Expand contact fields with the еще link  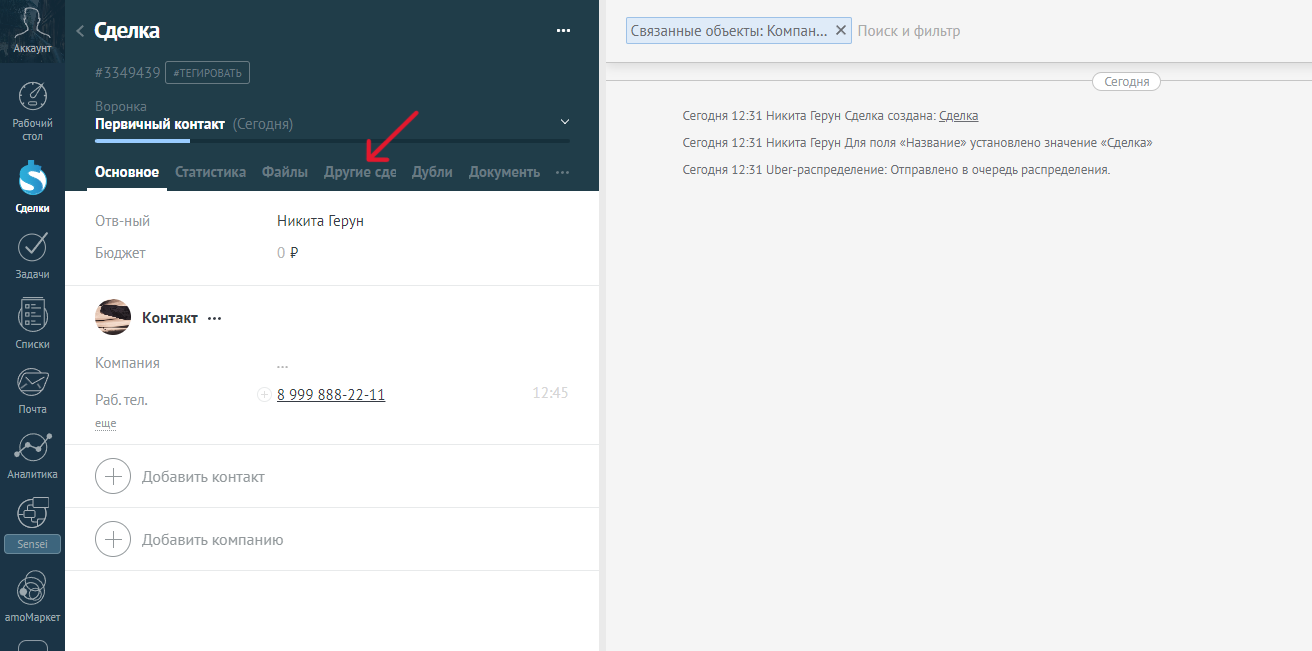click(x=106, y=424)
